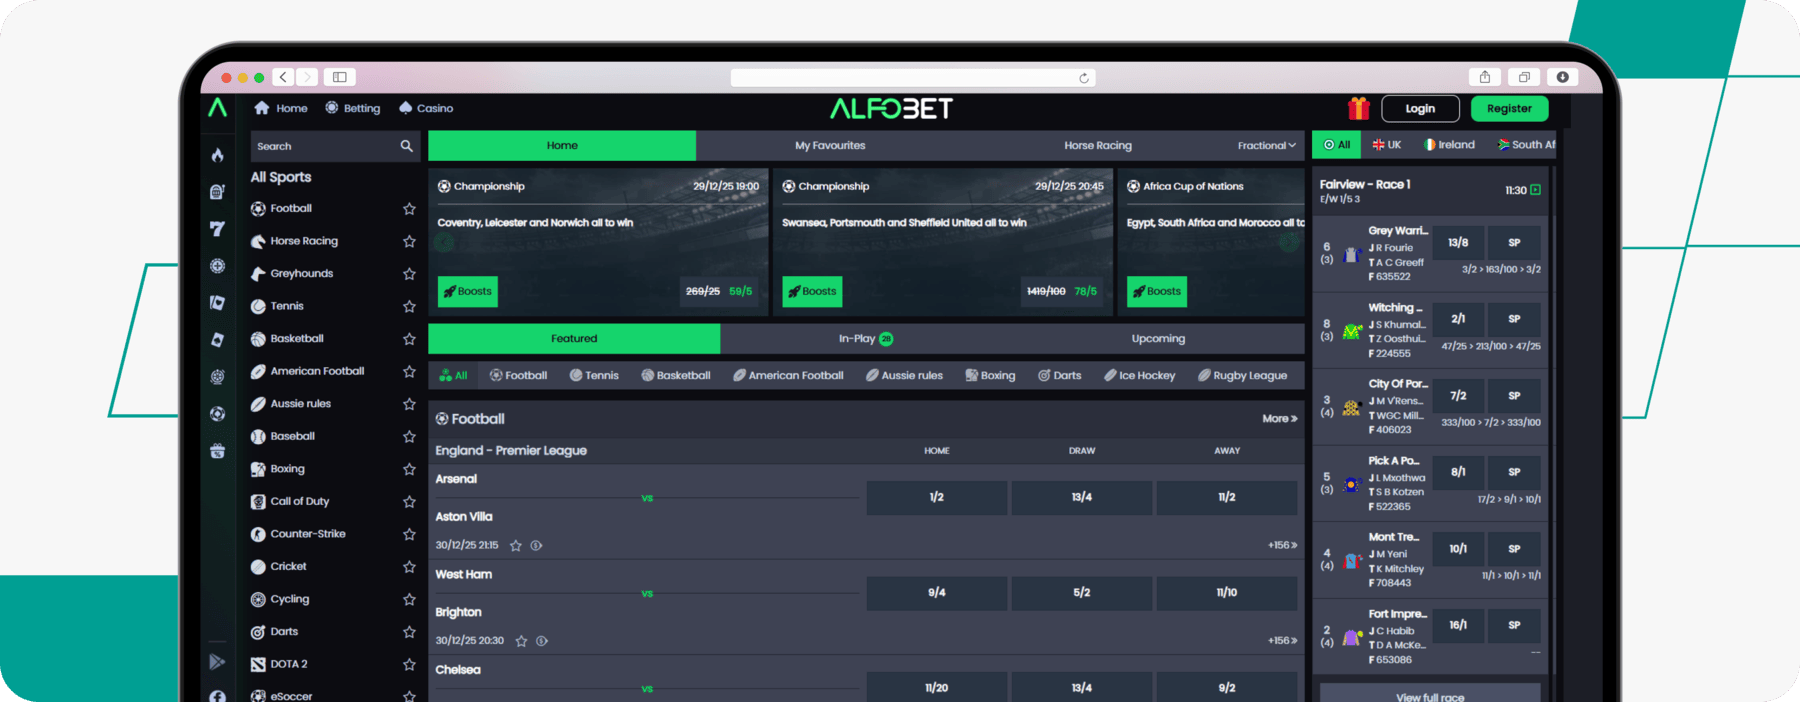1800x702 pixels.
Task: Click the gift box promotions icon
Action: pyautogui.click(x=1358, y=108)
